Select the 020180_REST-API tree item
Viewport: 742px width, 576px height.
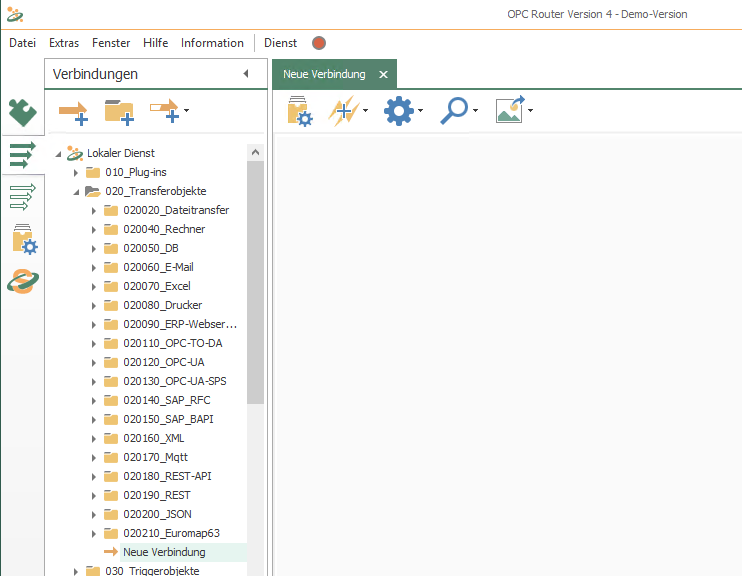point(167,476)
